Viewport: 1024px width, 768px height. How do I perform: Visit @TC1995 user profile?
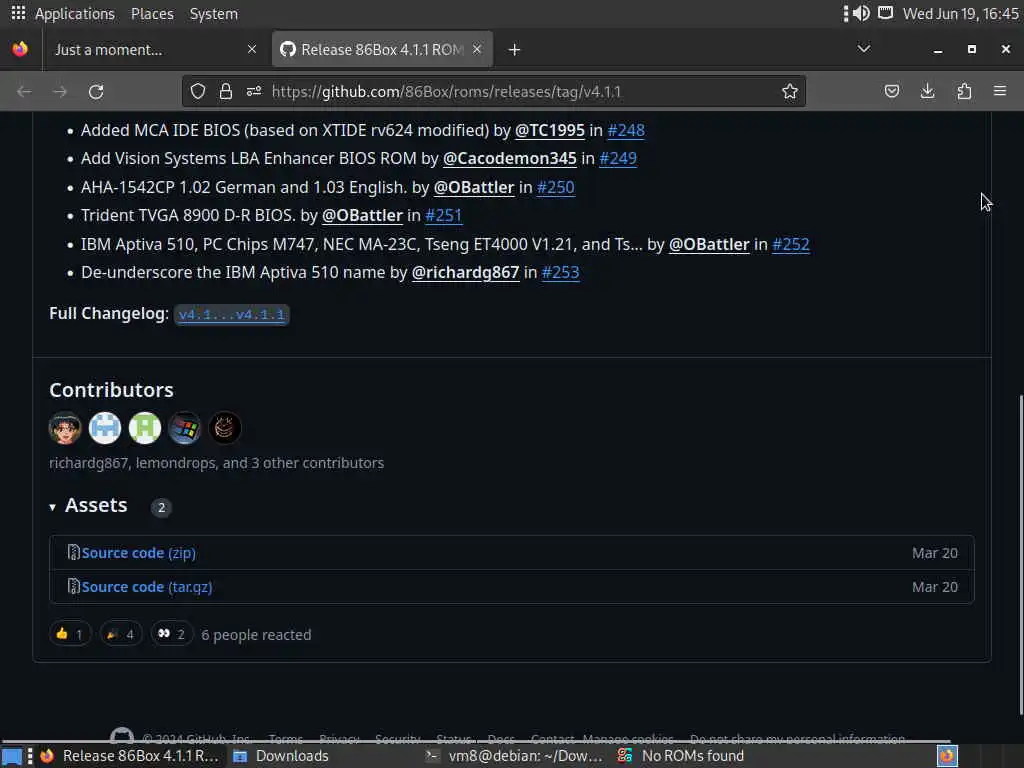(549, 130)
